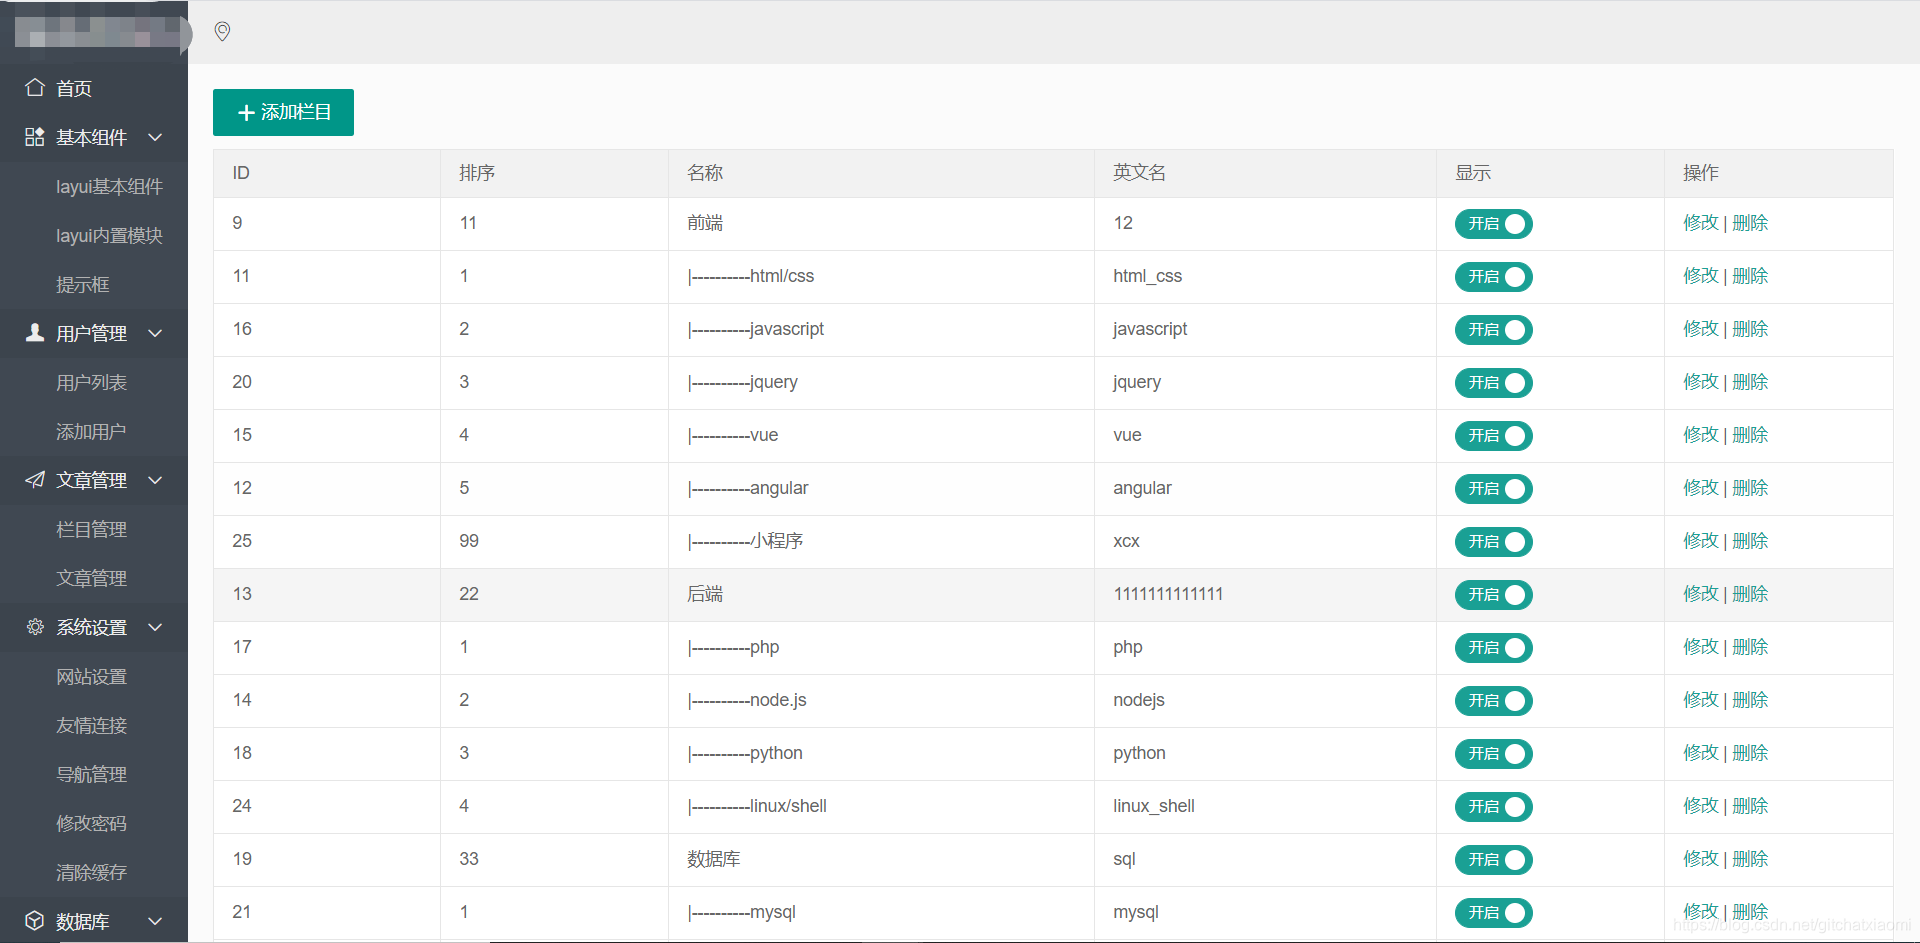Open 清除缓存 sidebar item
The height and width of the screenshot is (943, 1920).
pos(94,872)
